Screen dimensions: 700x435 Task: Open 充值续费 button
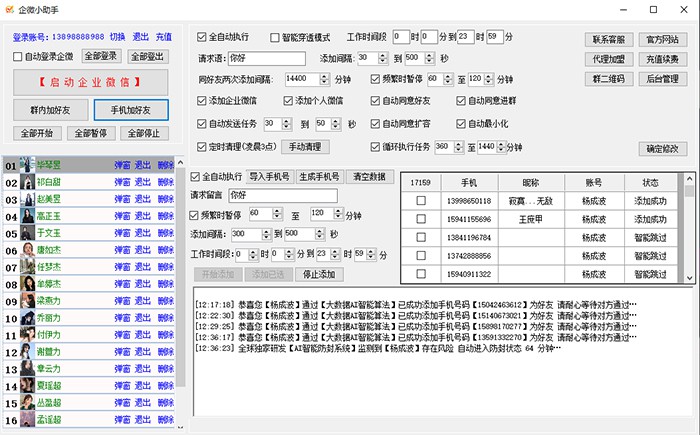[x=662, y=59]
